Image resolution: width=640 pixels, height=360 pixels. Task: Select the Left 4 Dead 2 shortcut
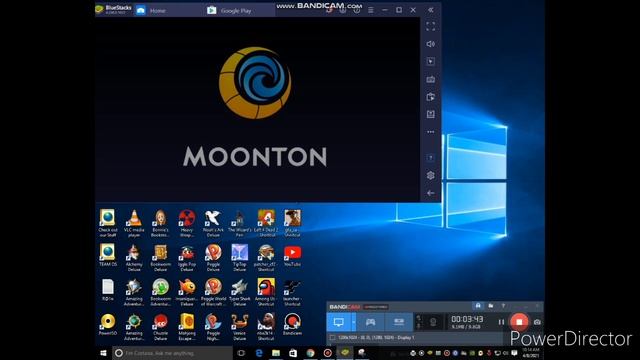pyautogui.click(x=266, y=223)
